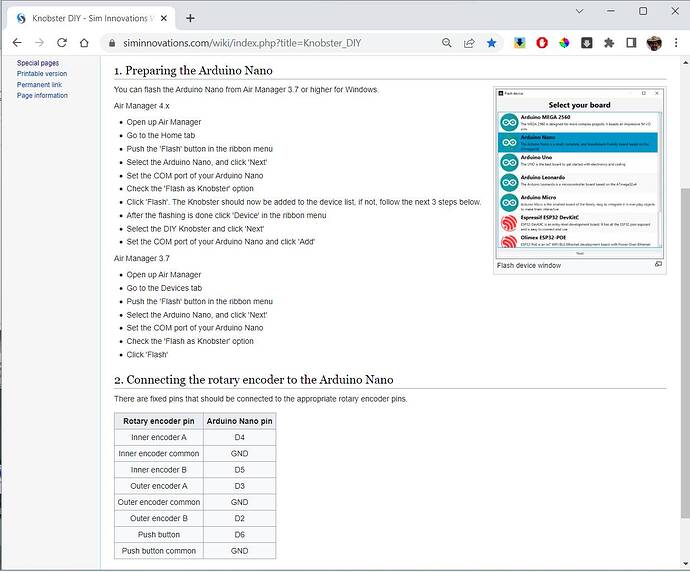Click the 'Outer encoder A' table cell
Viewport: 690px width, 572px height.
click(x=159, y=486)
